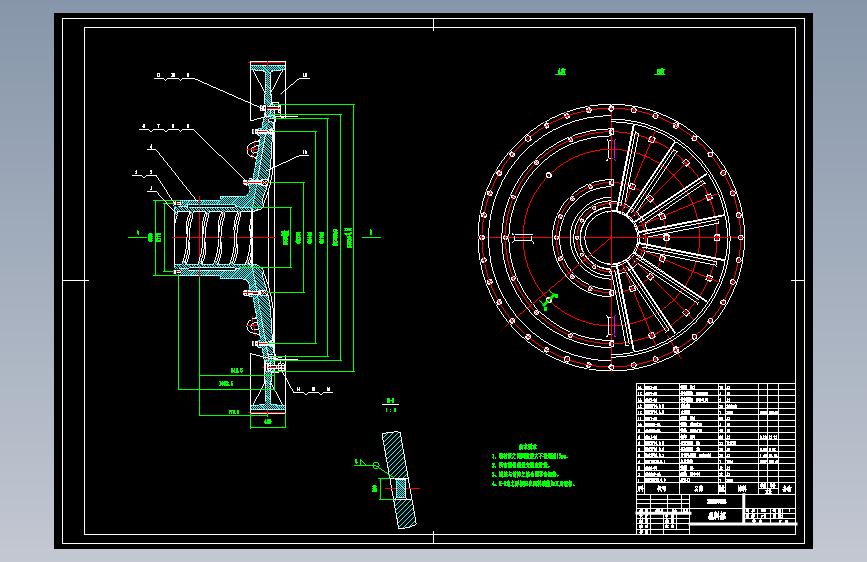This screenshot has width=867, height=562.
Task: Select the green technical requirements text block
Action: [533, 466]
